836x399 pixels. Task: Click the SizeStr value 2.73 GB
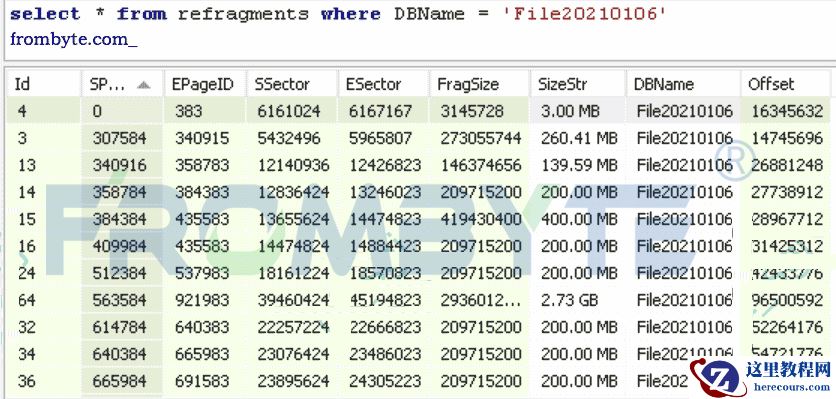tap(569, 300)
